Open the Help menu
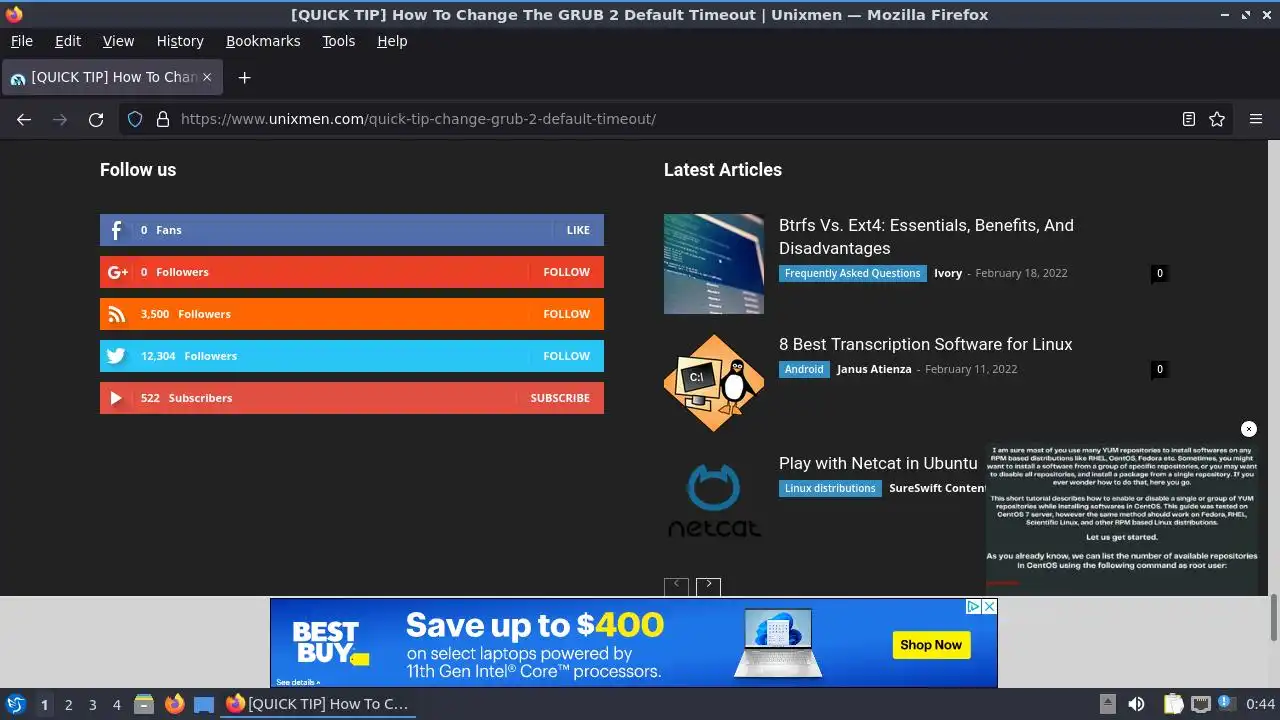This screenshot has width=1280, height=720. [392, 41]
